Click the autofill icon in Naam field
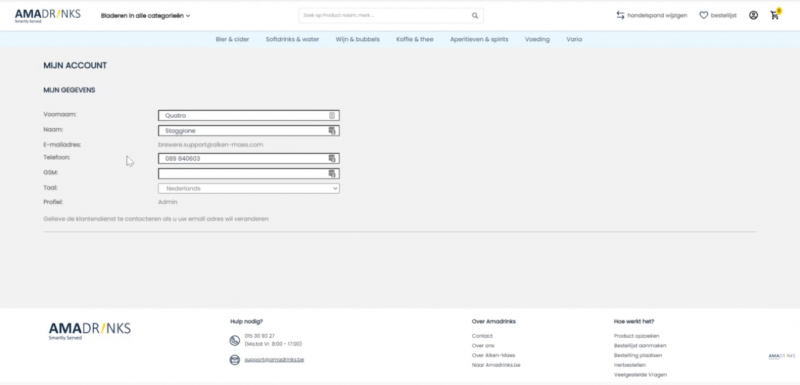 tap(332, 131)
